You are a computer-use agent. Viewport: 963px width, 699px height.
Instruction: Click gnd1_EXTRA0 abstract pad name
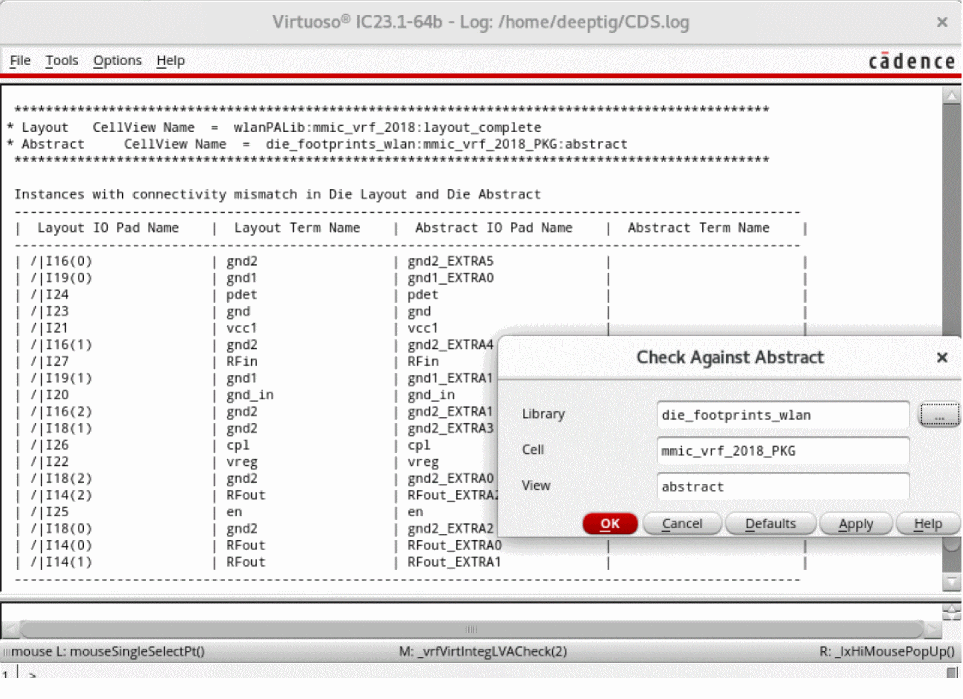450,278
